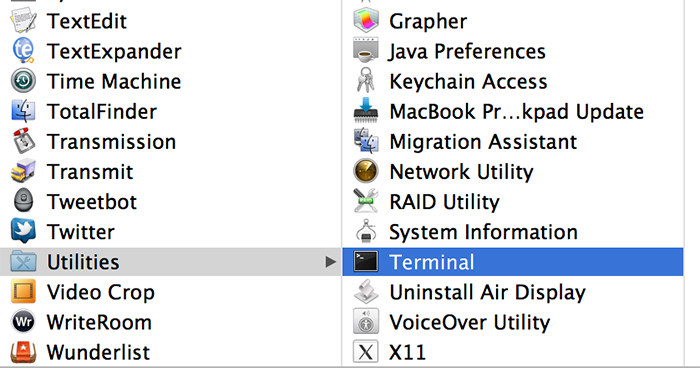Viewport: 700px width, 368px height.
Task: Select the Transmit label
Action: tap(90, 172)
